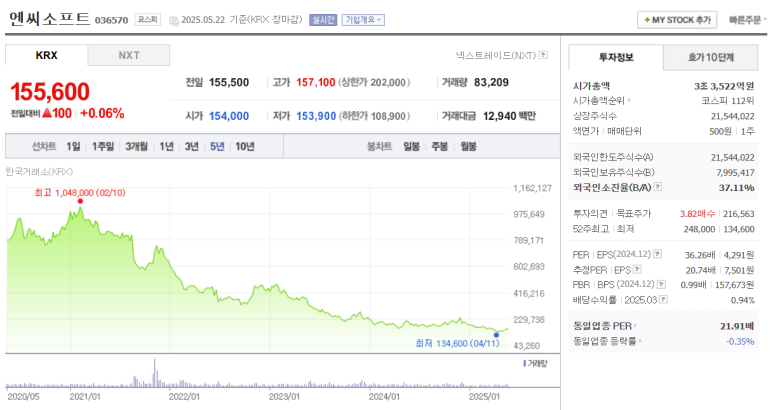773x410 pixels.
Task: Click the 고가 value 157,100
Action: 316,82
